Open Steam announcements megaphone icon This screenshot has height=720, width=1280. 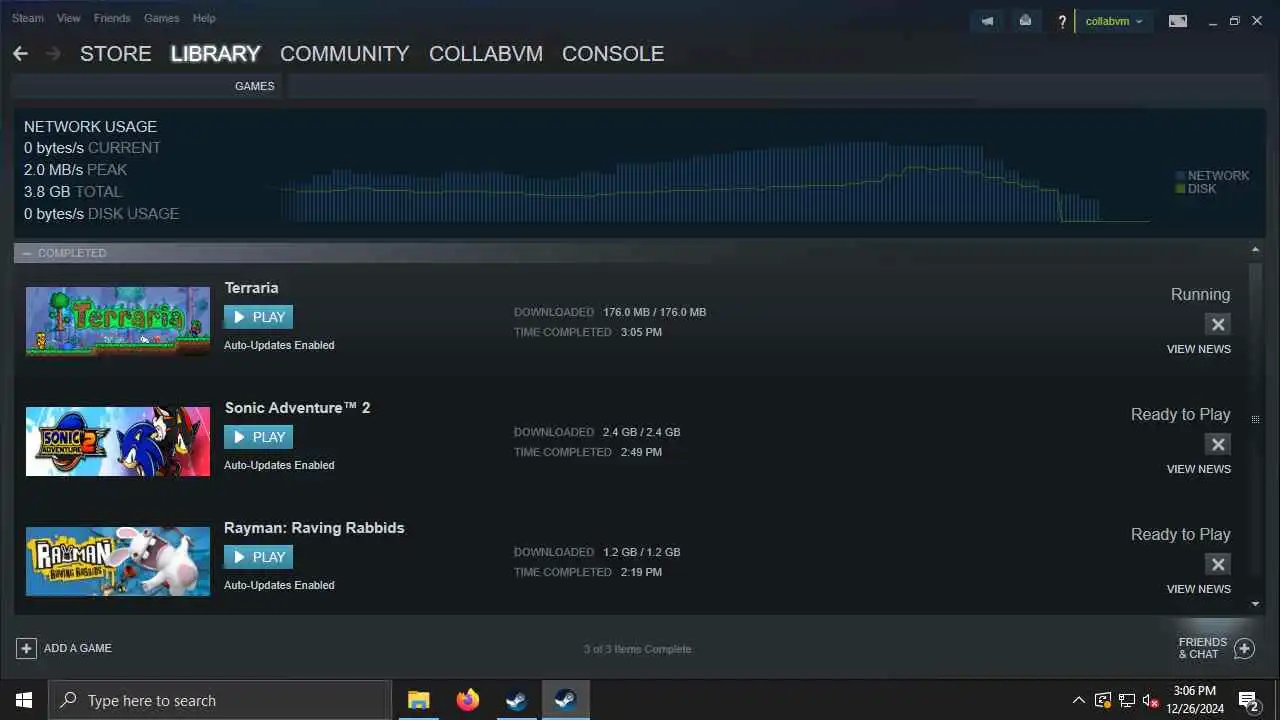point(987,21)
